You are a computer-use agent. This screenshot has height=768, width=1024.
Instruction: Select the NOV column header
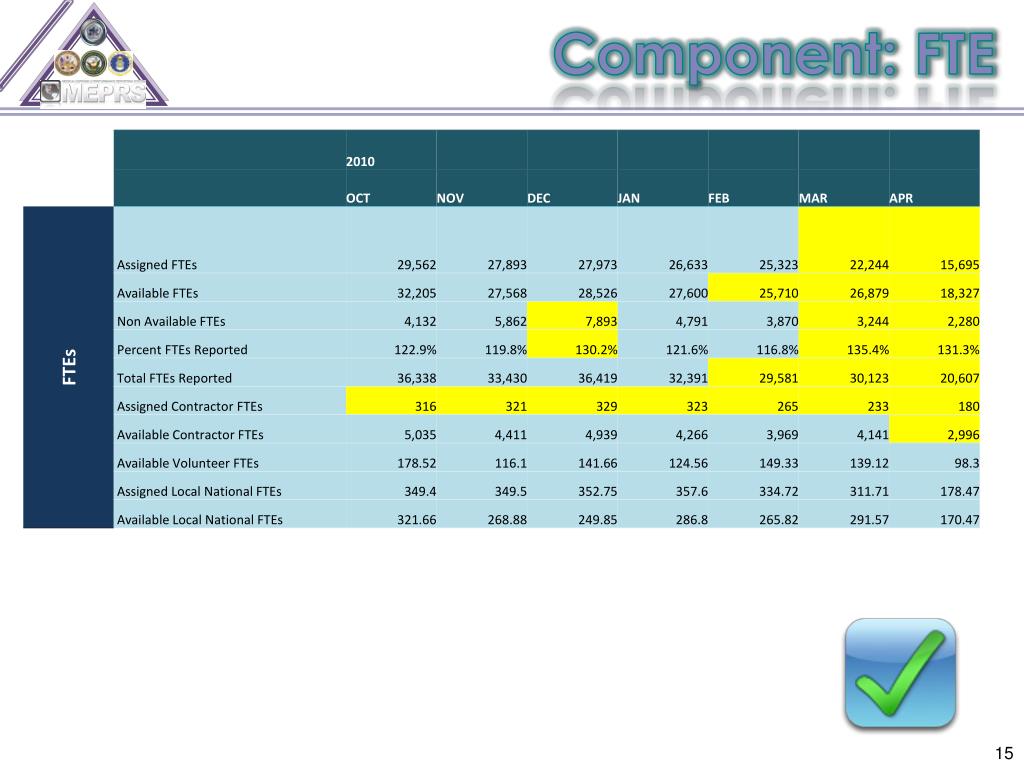point(450,198)
